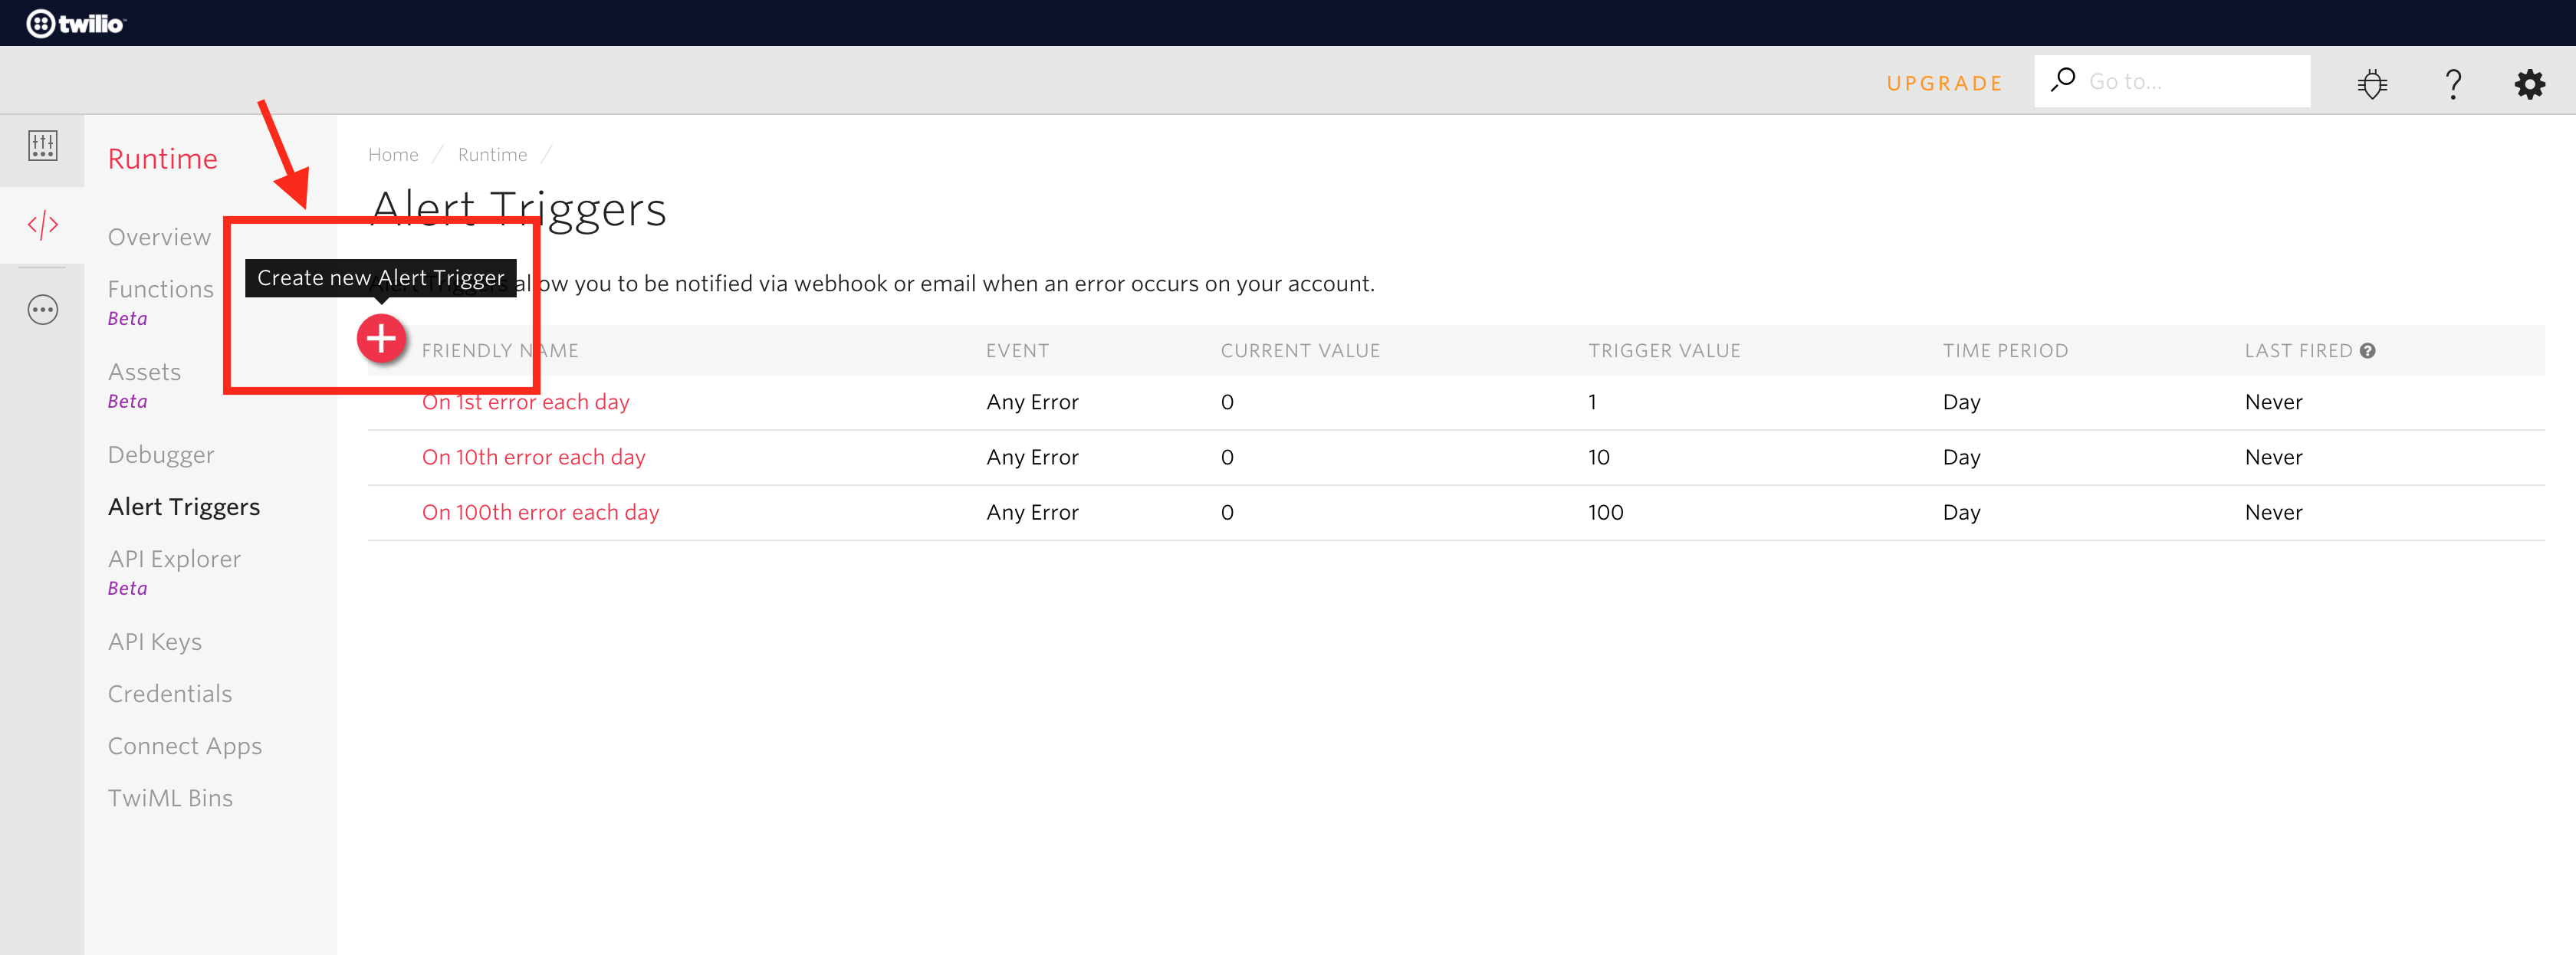Image resolution: width=2576 pixels, height=955 pixels.
Task: Open Connect Apps sidebar item
Action: pyautogui.click(x=185, y=746)
